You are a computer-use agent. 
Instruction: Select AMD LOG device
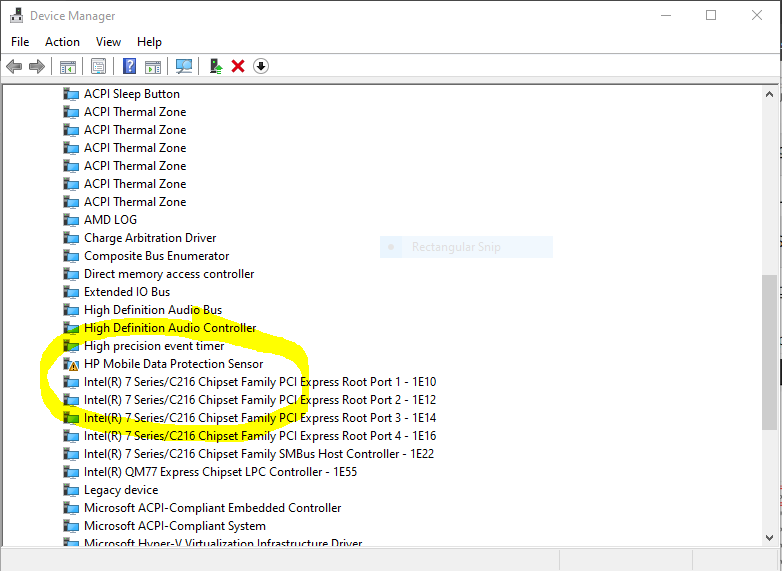pyautogui.click(x=110, y=220)
